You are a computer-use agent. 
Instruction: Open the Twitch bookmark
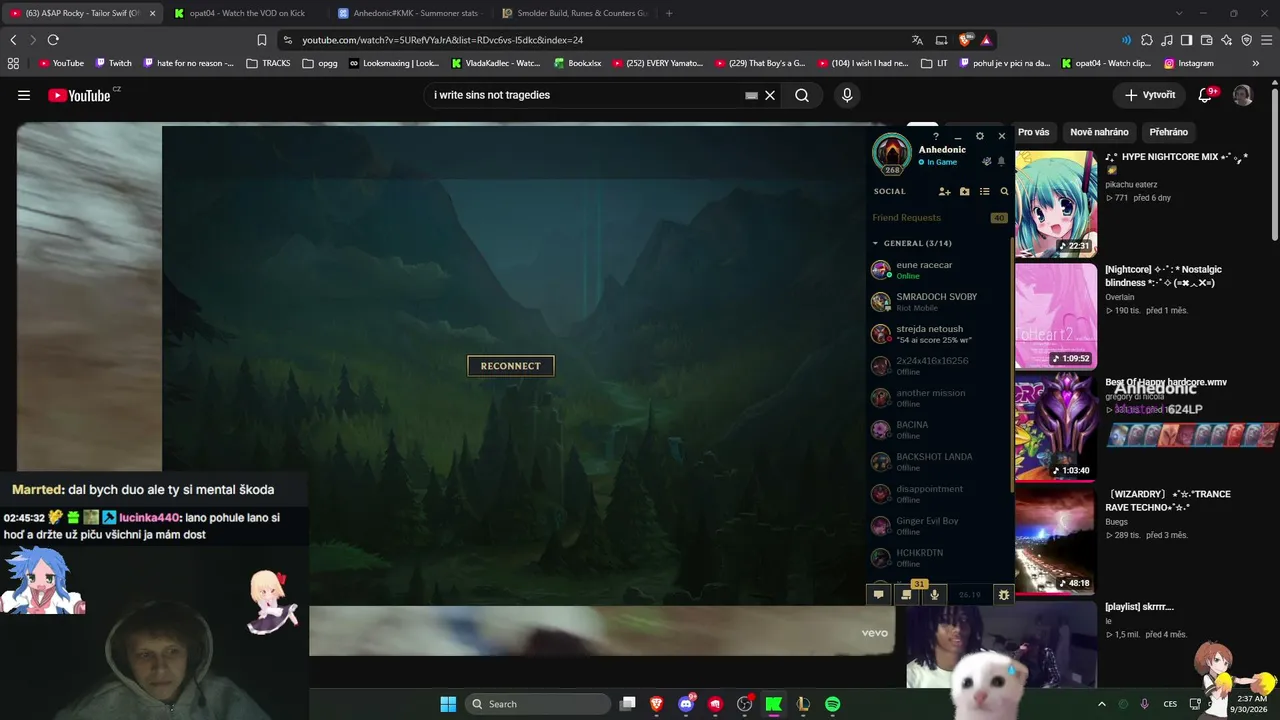(113, 63)
